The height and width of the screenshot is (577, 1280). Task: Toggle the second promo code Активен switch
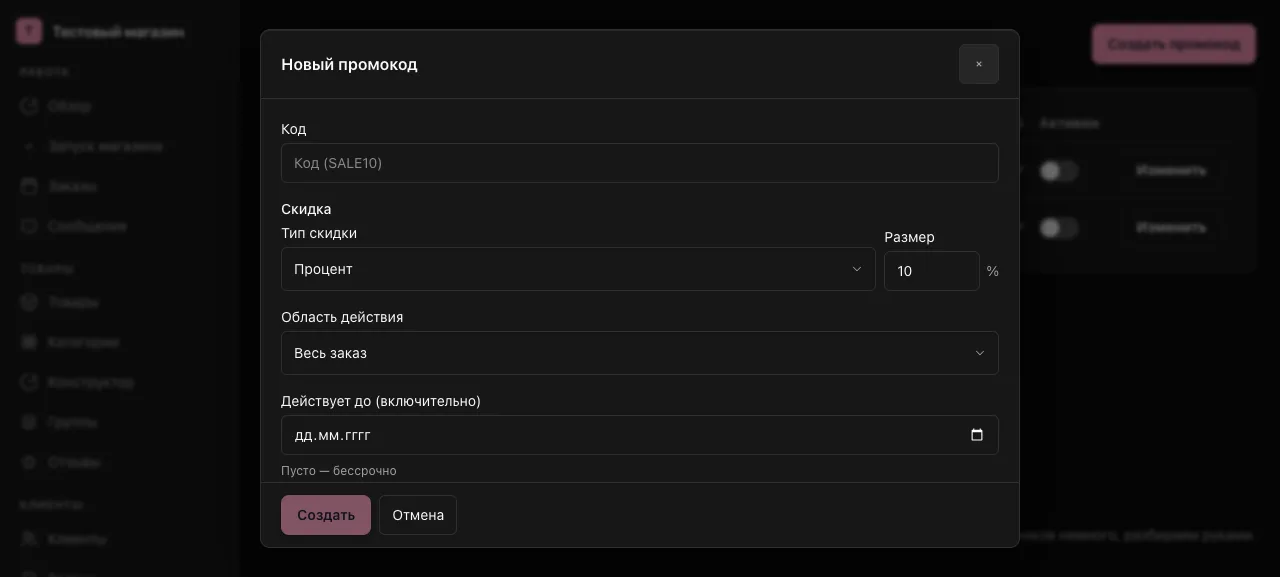tap(1058, 228)
